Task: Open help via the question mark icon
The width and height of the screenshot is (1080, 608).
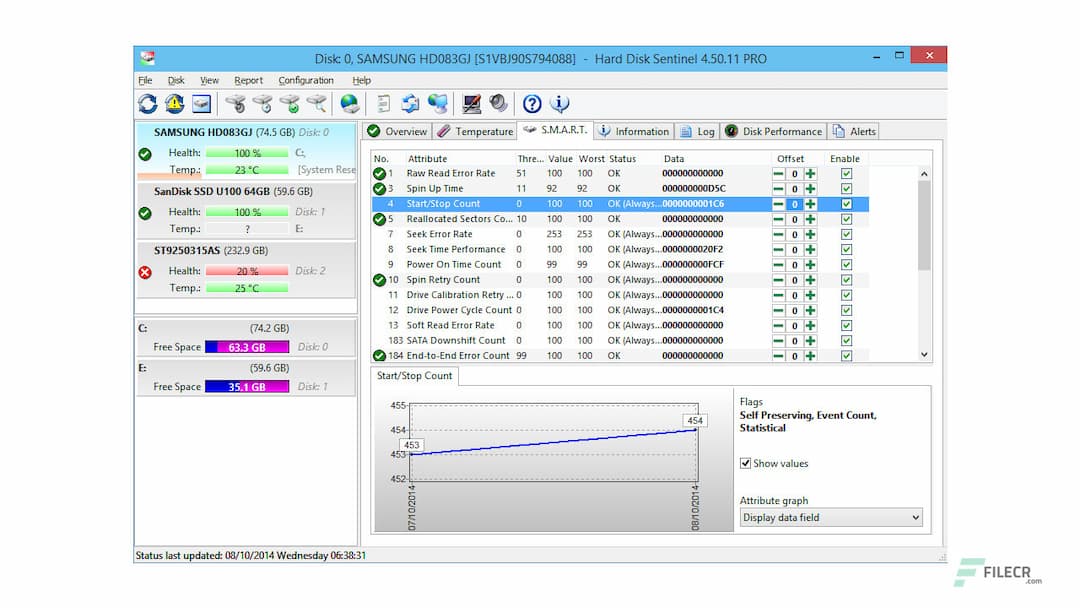Action: tap(532, 104)
